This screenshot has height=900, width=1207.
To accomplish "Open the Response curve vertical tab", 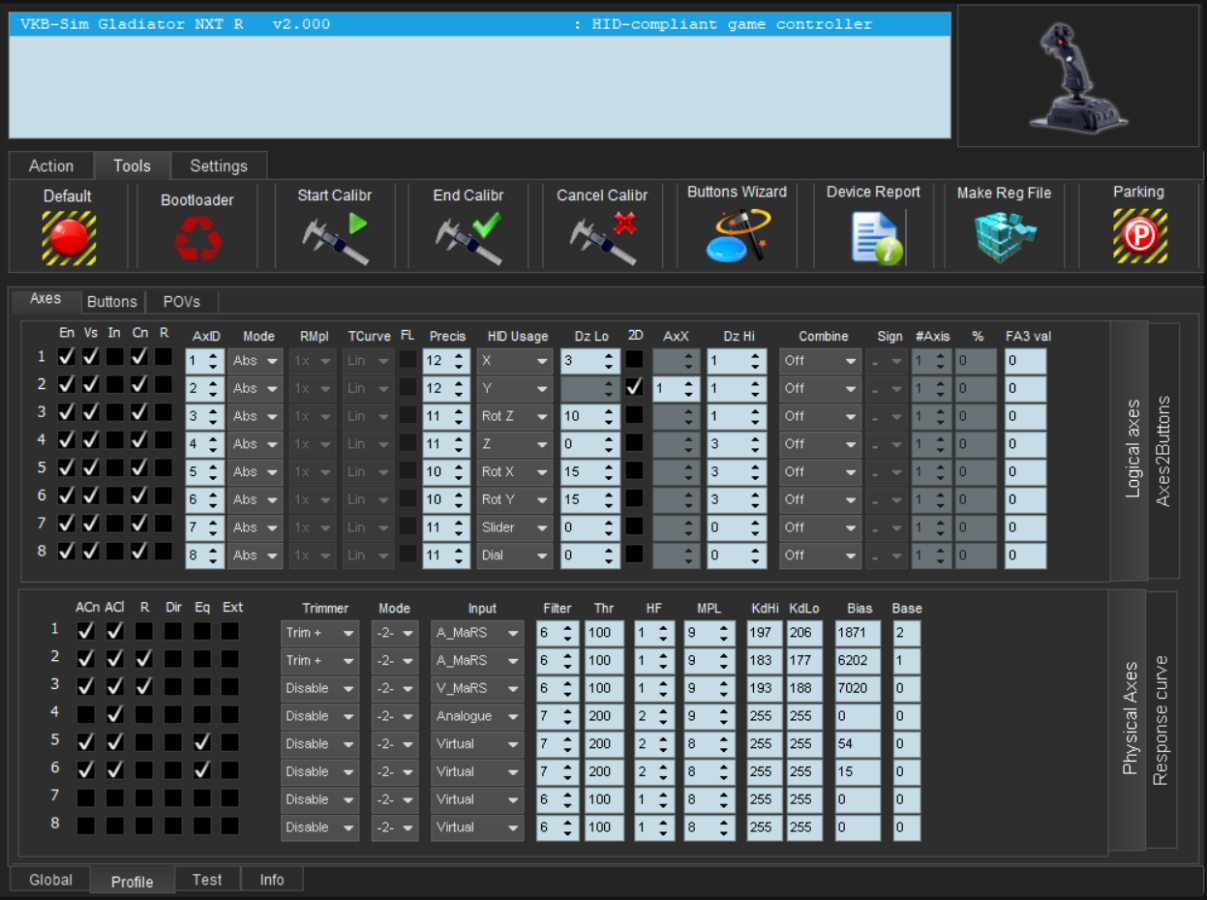I will point(1160,720).
